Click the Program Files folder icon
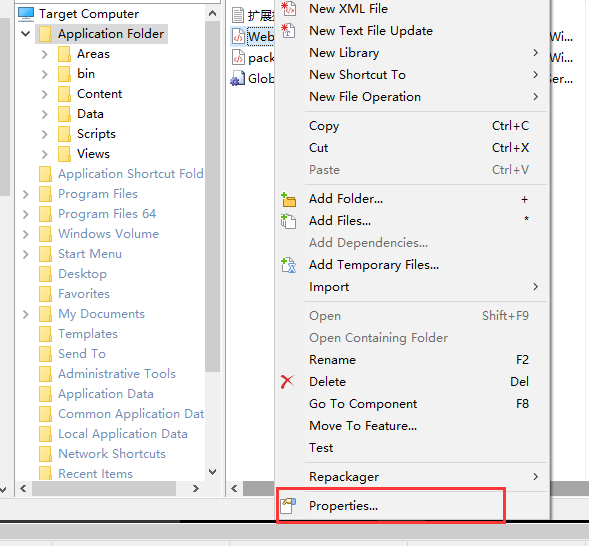589x546 pixels. pos(46,194)
